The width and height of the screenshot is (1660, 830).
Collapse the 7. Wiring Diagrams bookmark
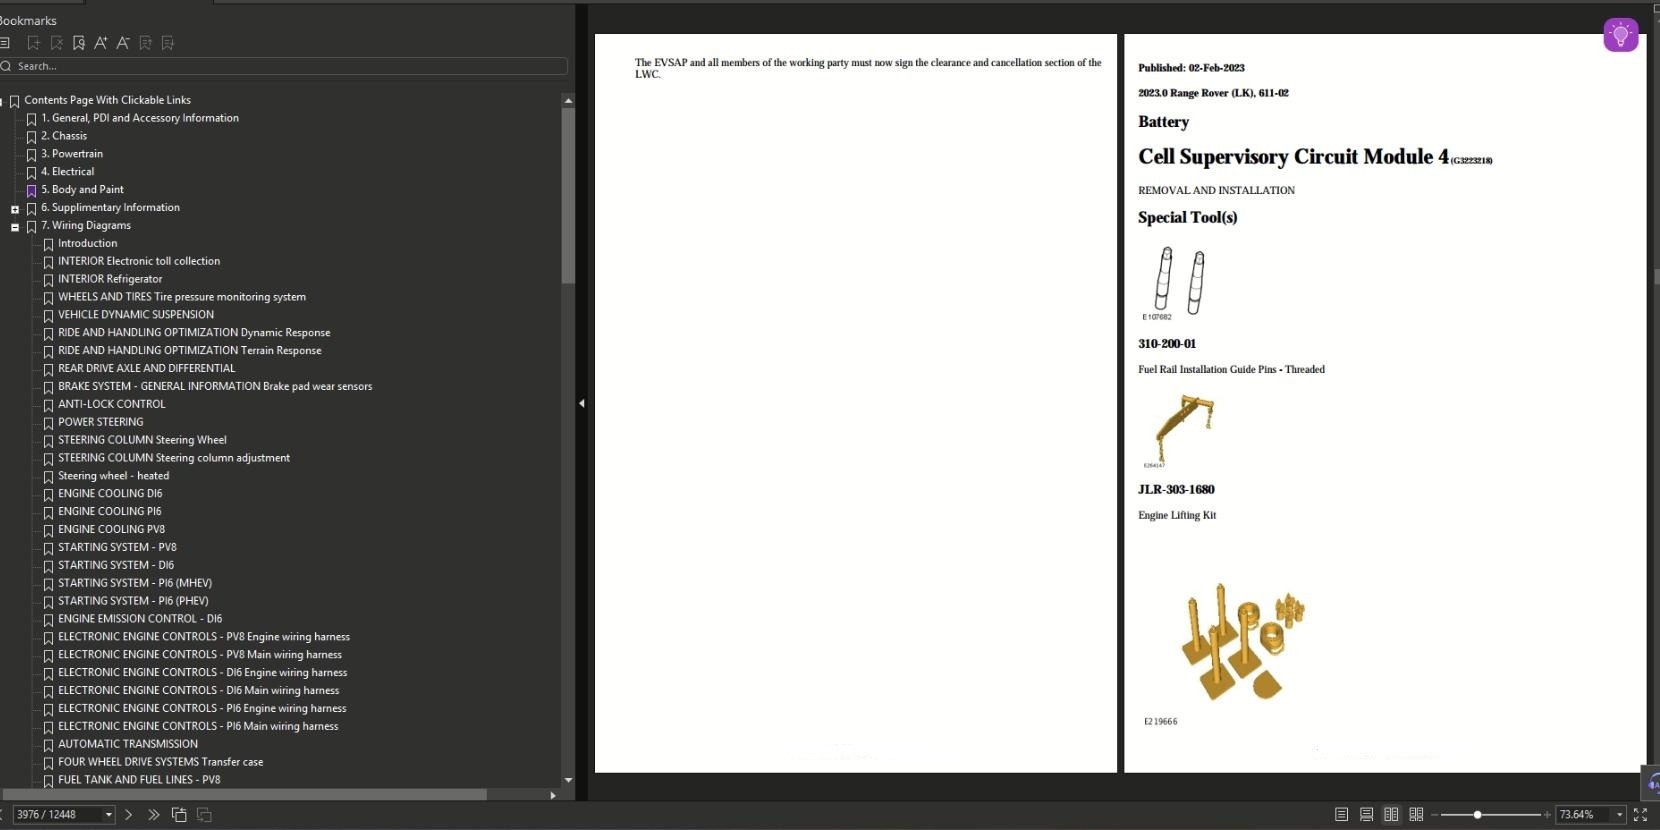15,227
